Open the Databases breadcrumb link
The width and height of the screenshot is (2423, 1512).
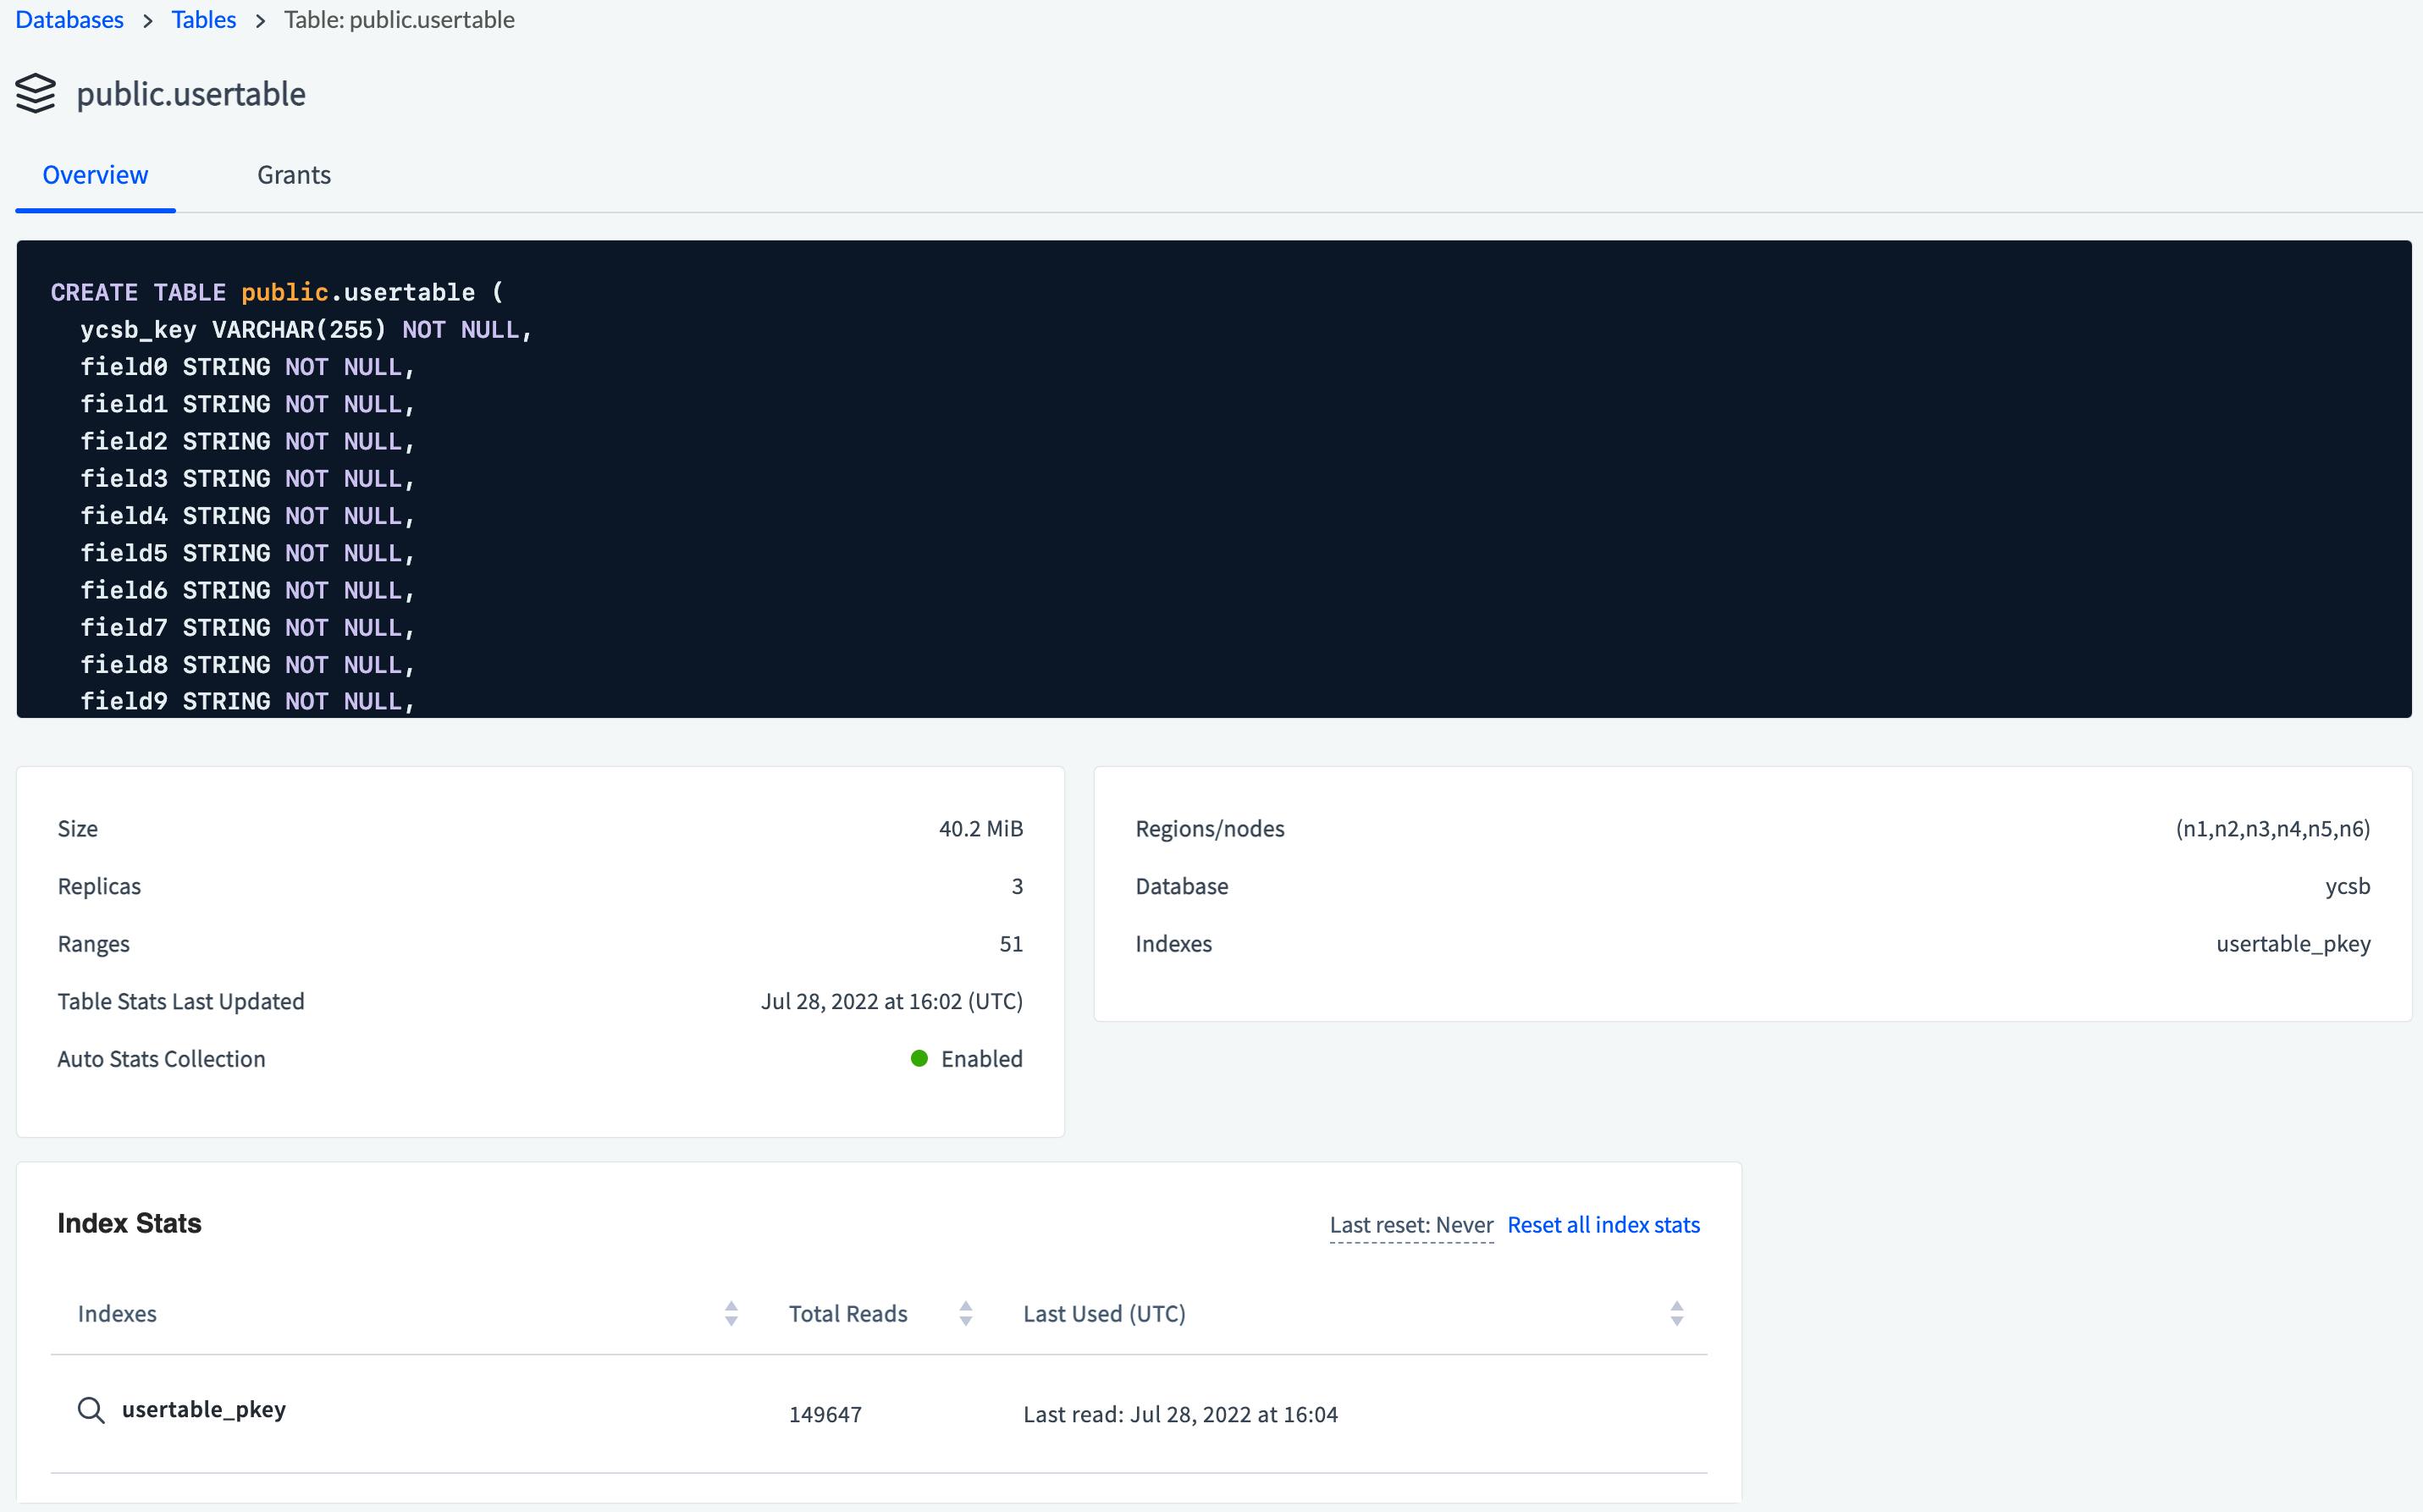coord(69,19)
